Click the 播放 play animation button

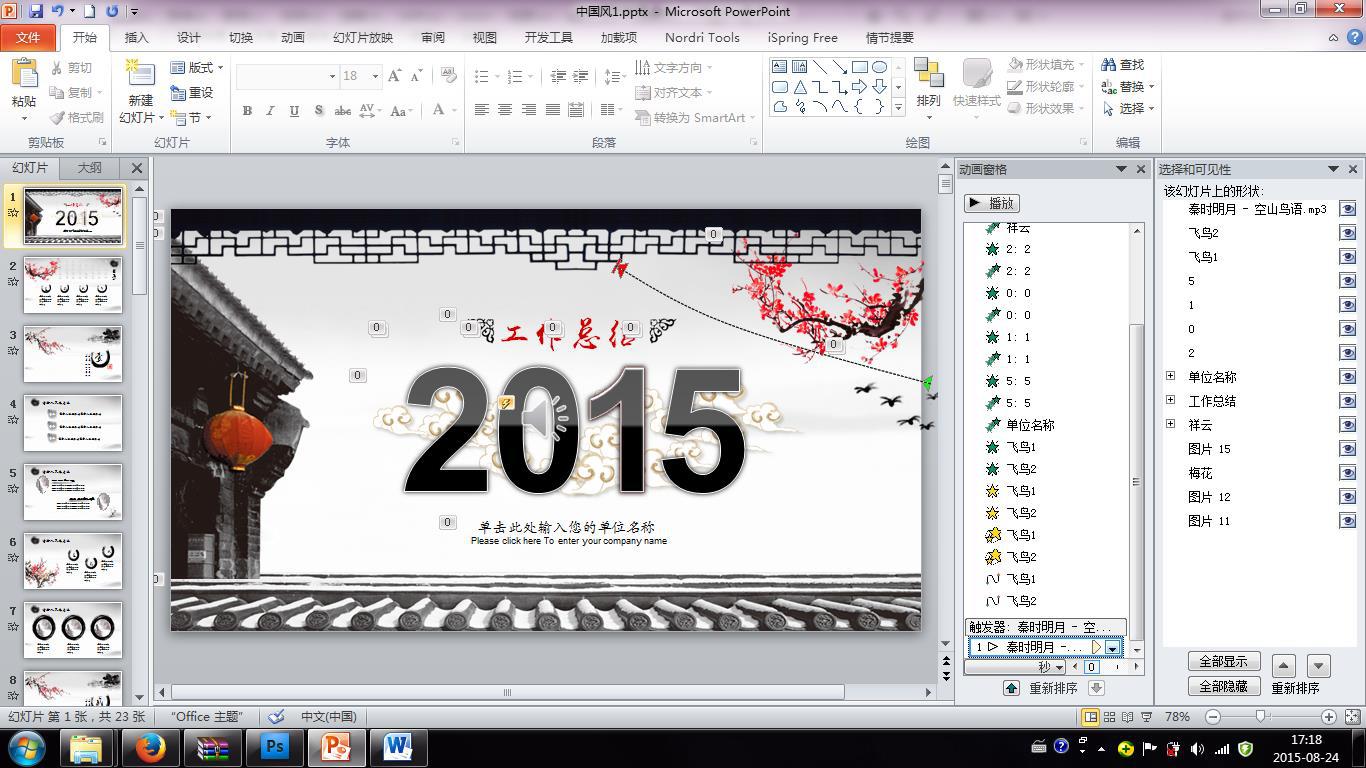[991, 203]
